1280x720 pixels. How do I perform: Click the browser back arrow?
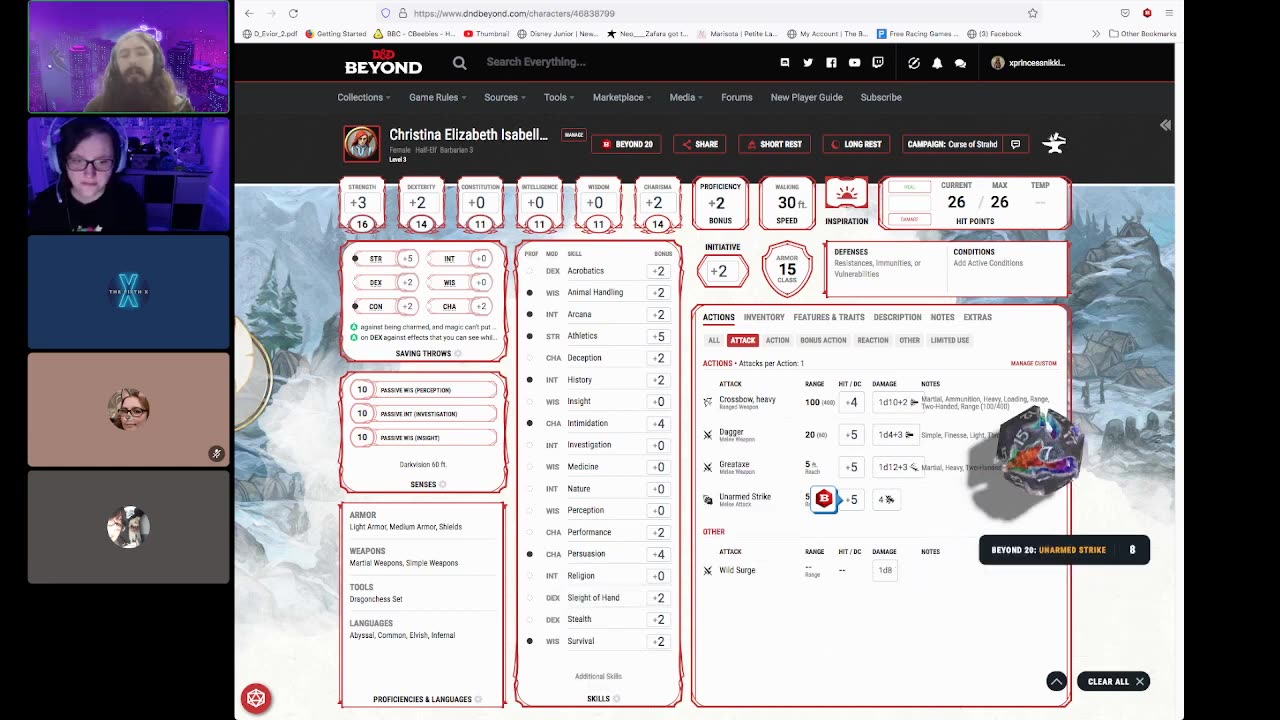(x=249, y=13)
